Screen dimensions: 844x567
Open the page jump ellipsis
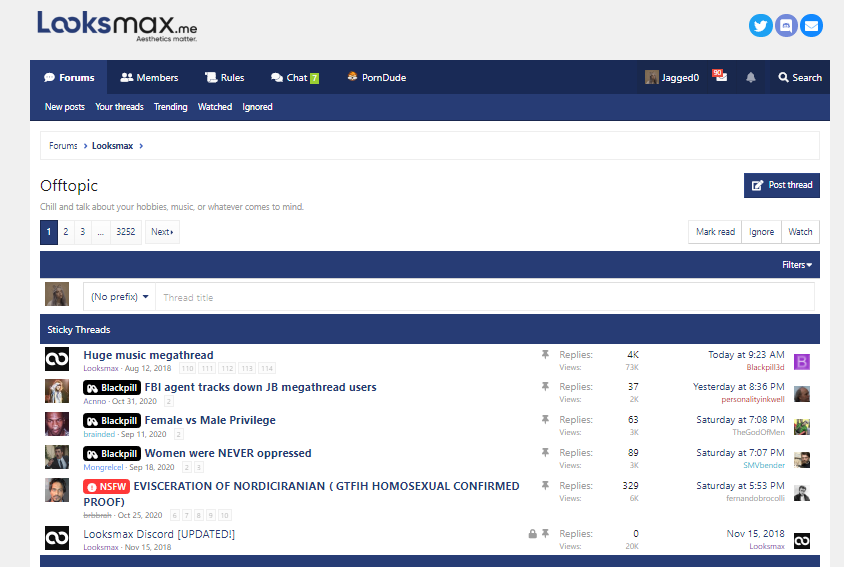(x=101, y=232)
